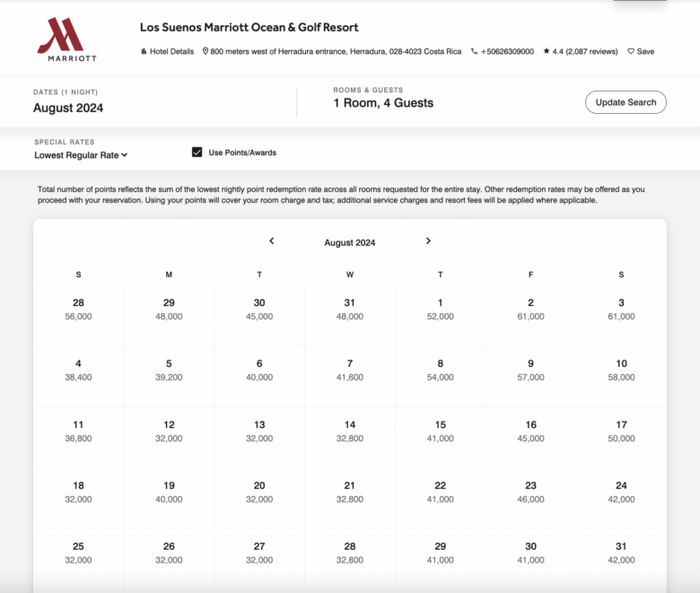Click the phone number +50626309000
Image resolution: width=700 pixels, height=593 pixels.
tap(502, 51)
